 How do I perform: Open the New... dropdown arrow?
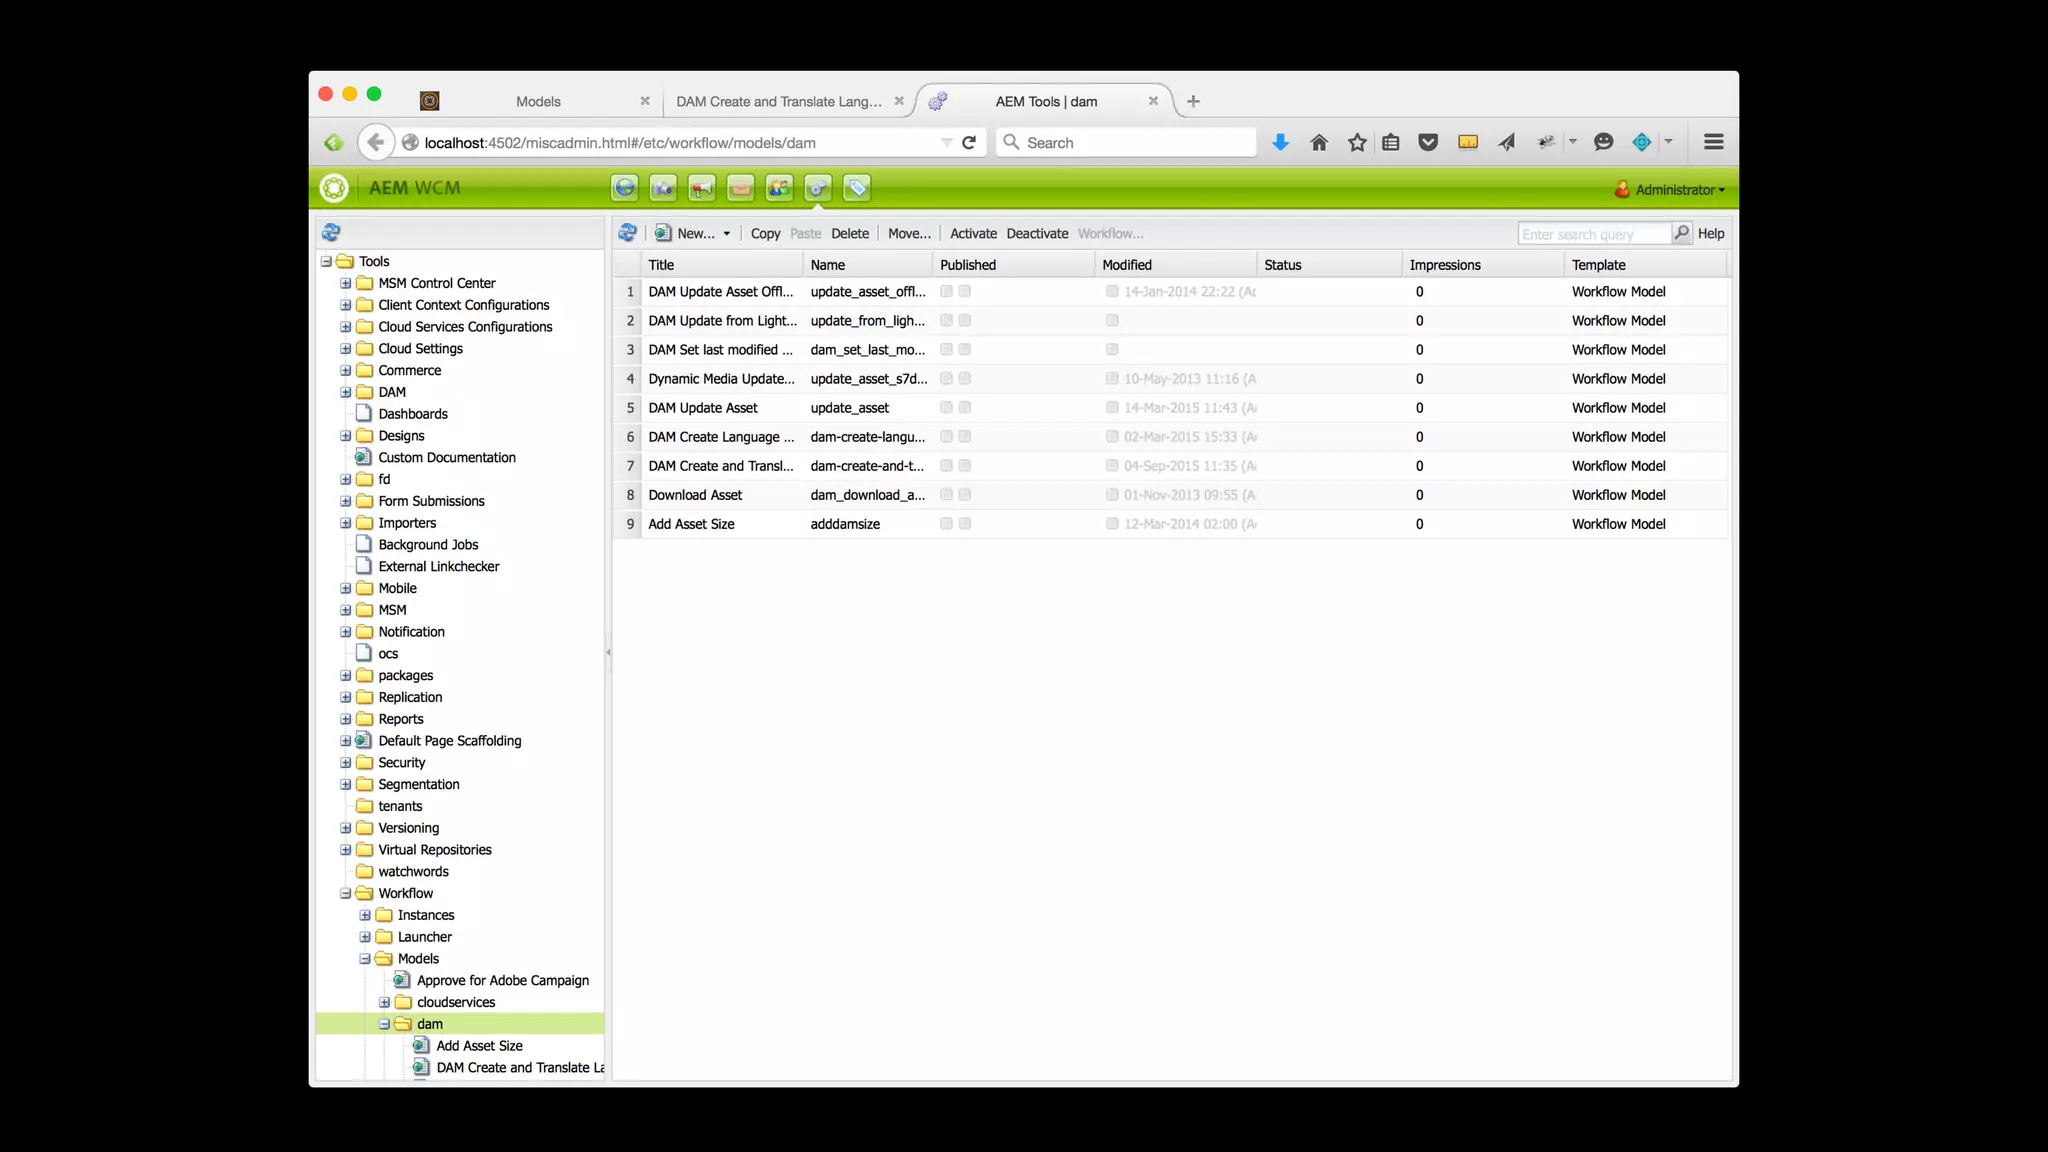727,234
